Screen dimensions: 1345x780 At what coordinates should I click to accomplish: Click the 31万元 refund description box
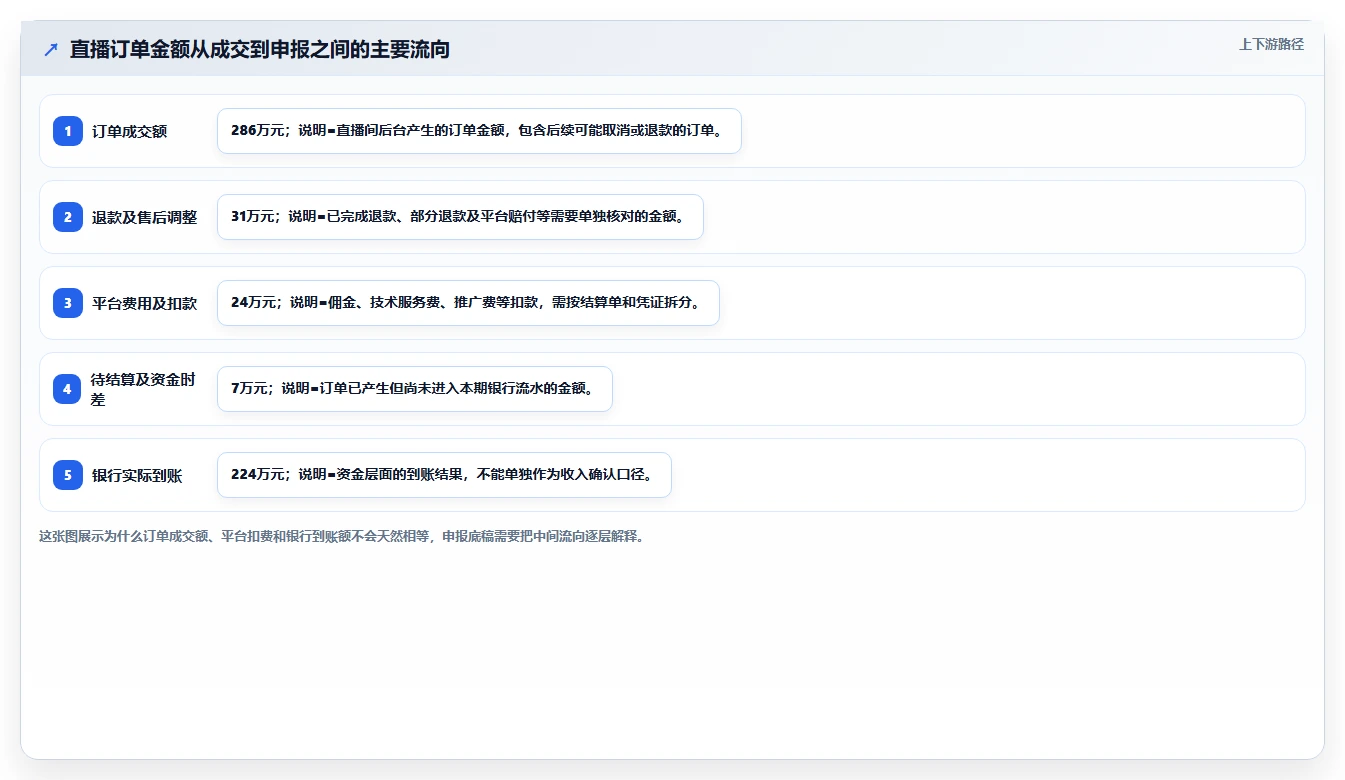click(x=460, y=217)
